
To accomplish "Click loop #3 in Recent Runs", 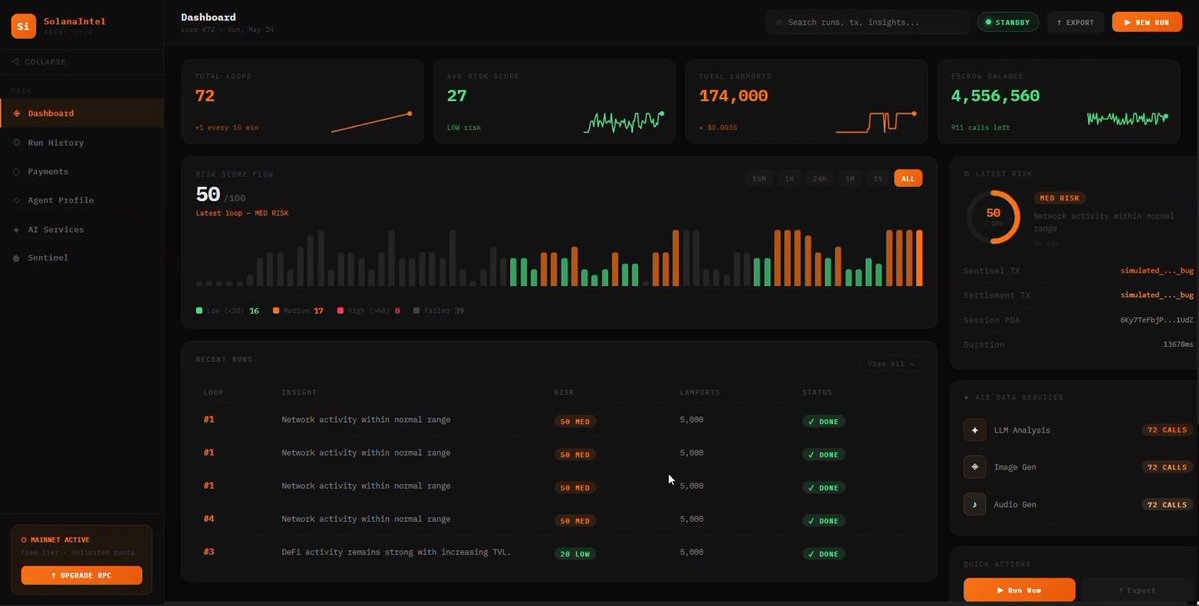I will (x=209, y=552).
